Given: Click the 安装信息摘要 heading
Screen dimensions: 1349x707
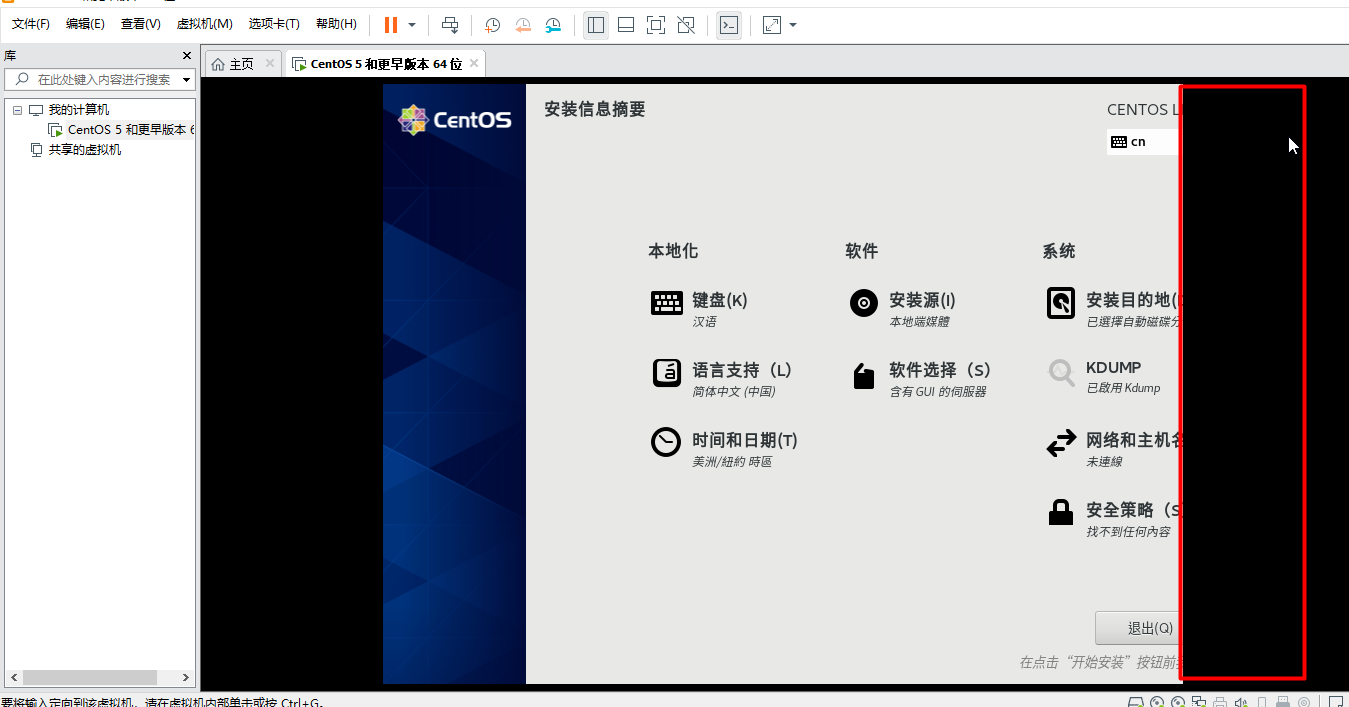Looking at the screenshot, I should tap(595, 109).
